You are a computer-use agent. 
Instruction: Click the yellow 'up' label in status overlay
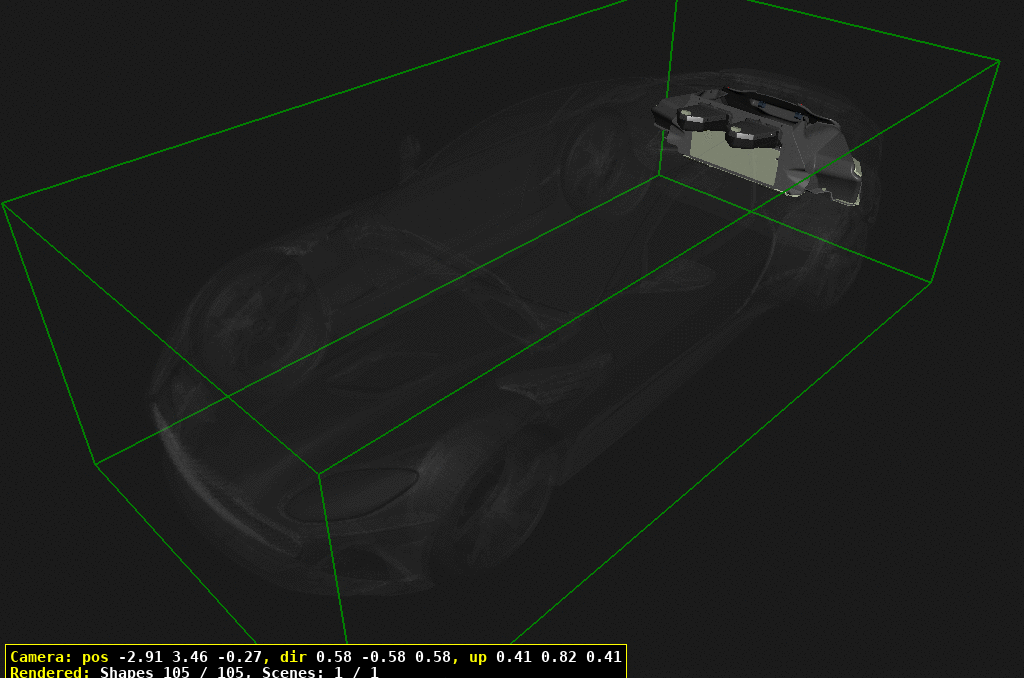coord(480,657)
